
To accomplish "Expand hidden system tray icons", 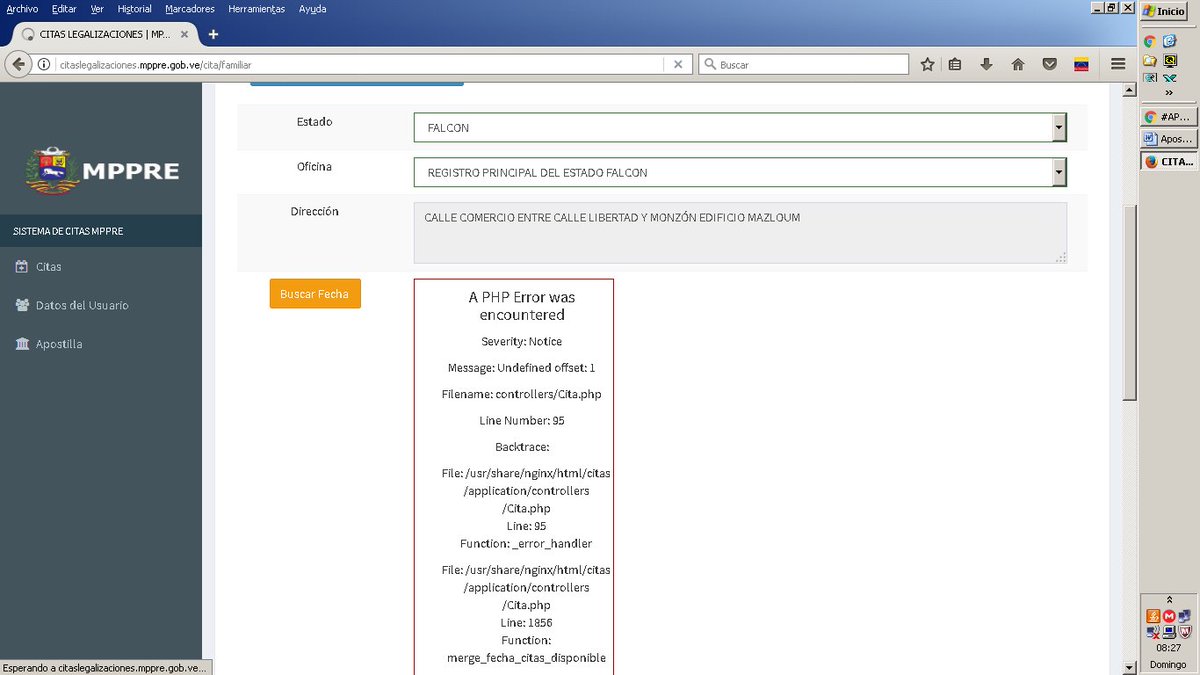I will point(1169,599).
